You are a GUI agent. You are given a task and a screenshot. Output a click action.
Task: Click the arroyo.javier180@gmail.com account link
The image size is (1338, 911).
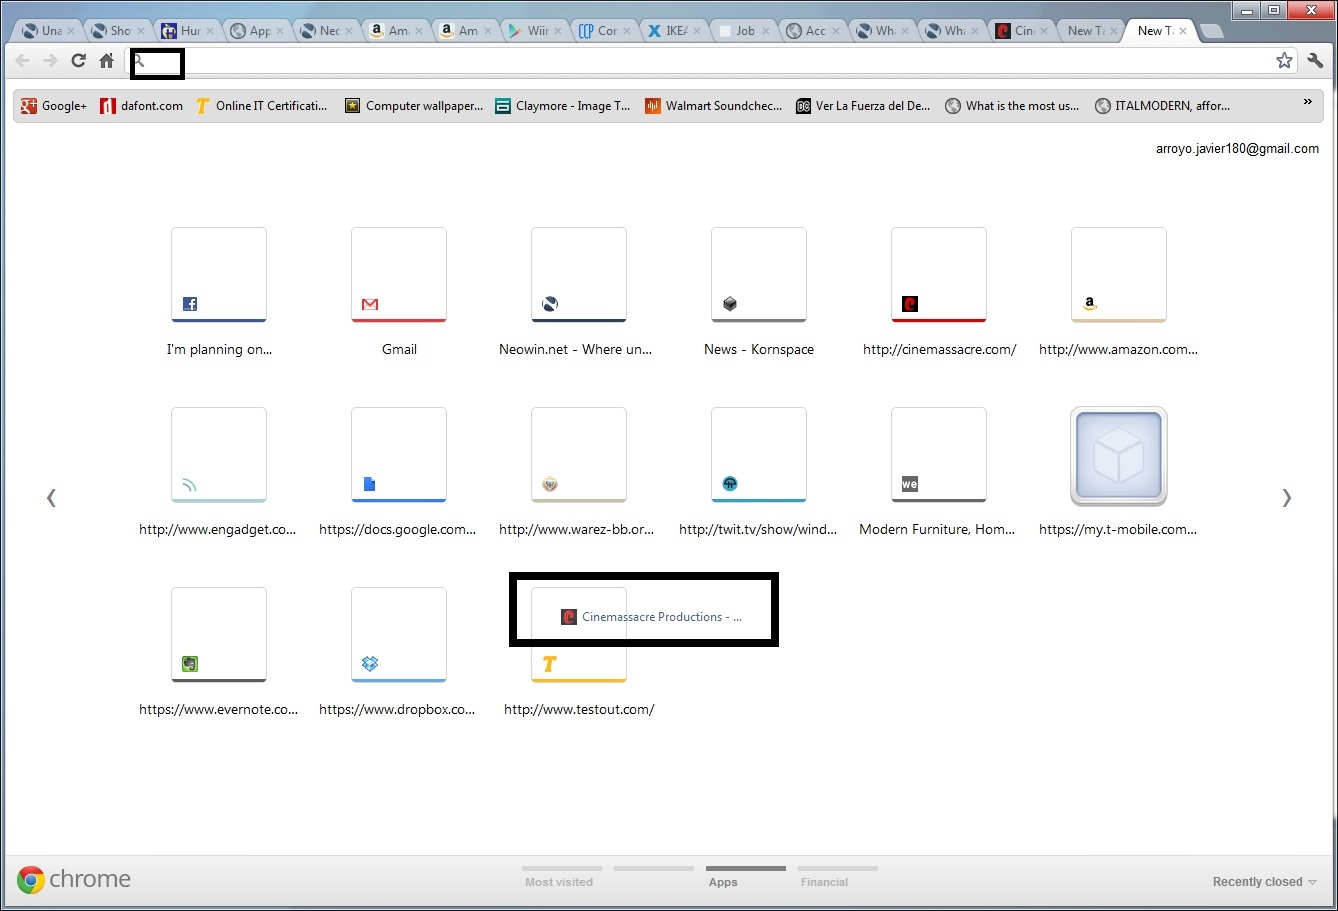(x=1237, y=149)
